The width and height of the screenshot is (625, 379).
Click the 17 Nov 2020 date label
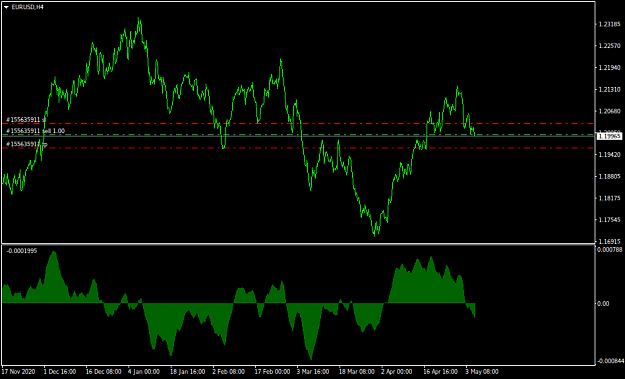tap(18, 372)
